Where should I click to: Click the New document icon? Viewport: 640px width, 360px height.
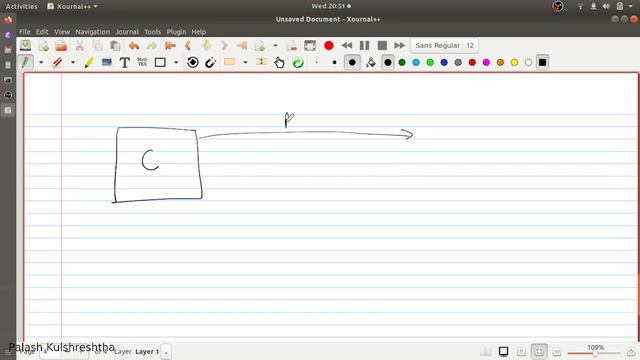(44, 45)
